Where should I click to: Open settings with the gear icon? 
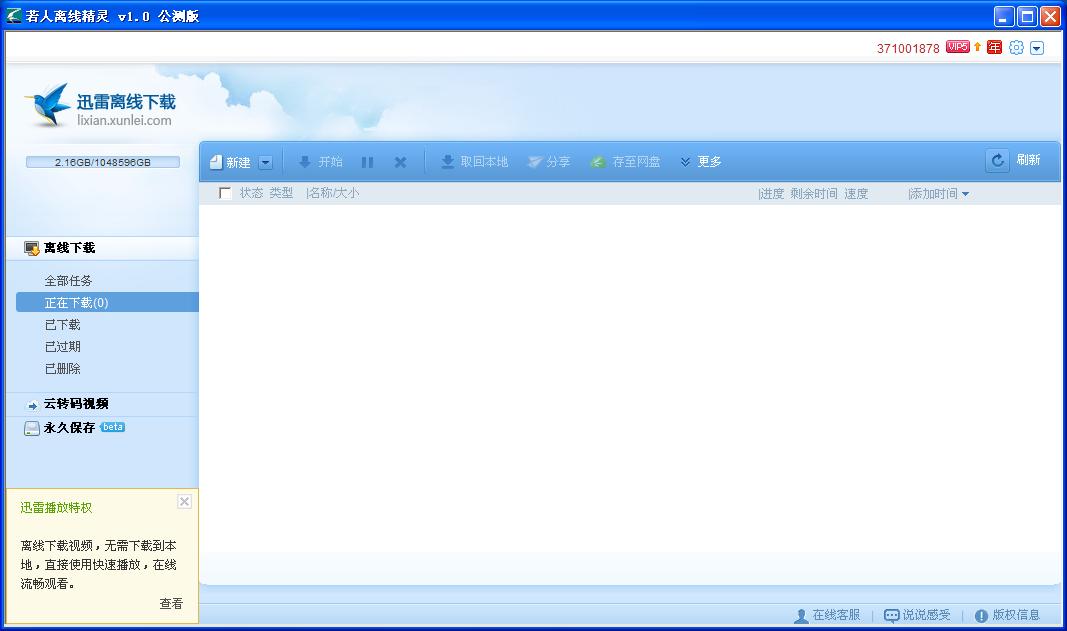[x=1016, y=48]
